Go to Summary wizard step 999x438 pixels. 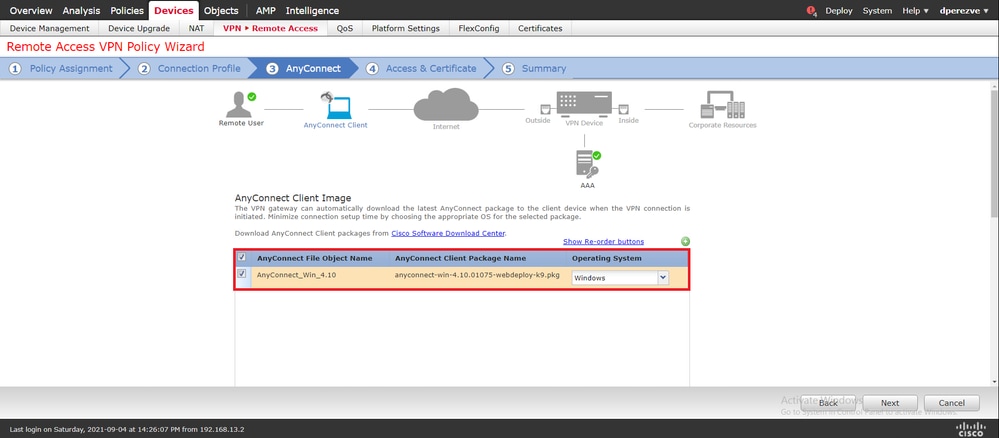(x=534, y=68)
